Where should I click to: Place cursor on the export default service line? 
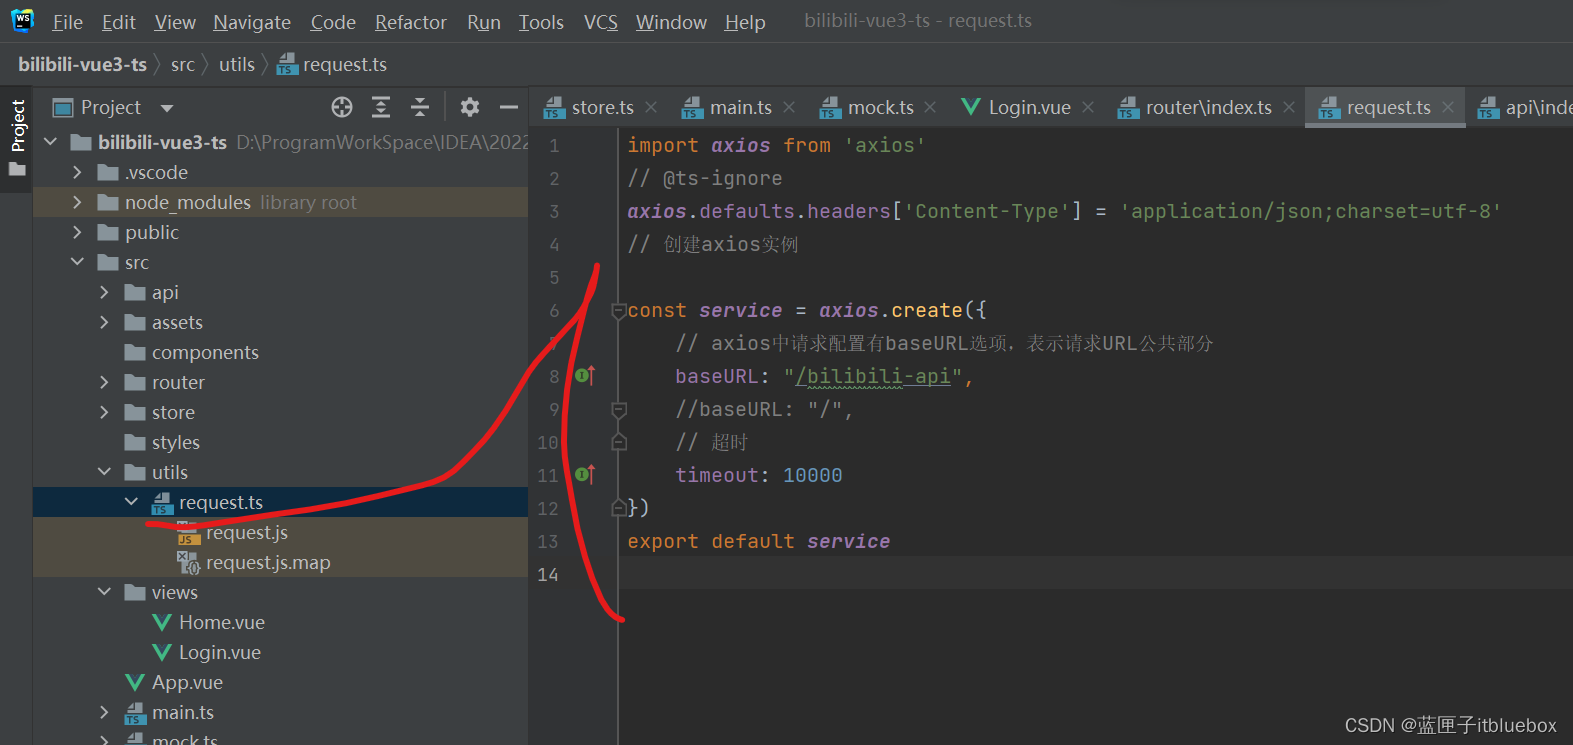758,541
